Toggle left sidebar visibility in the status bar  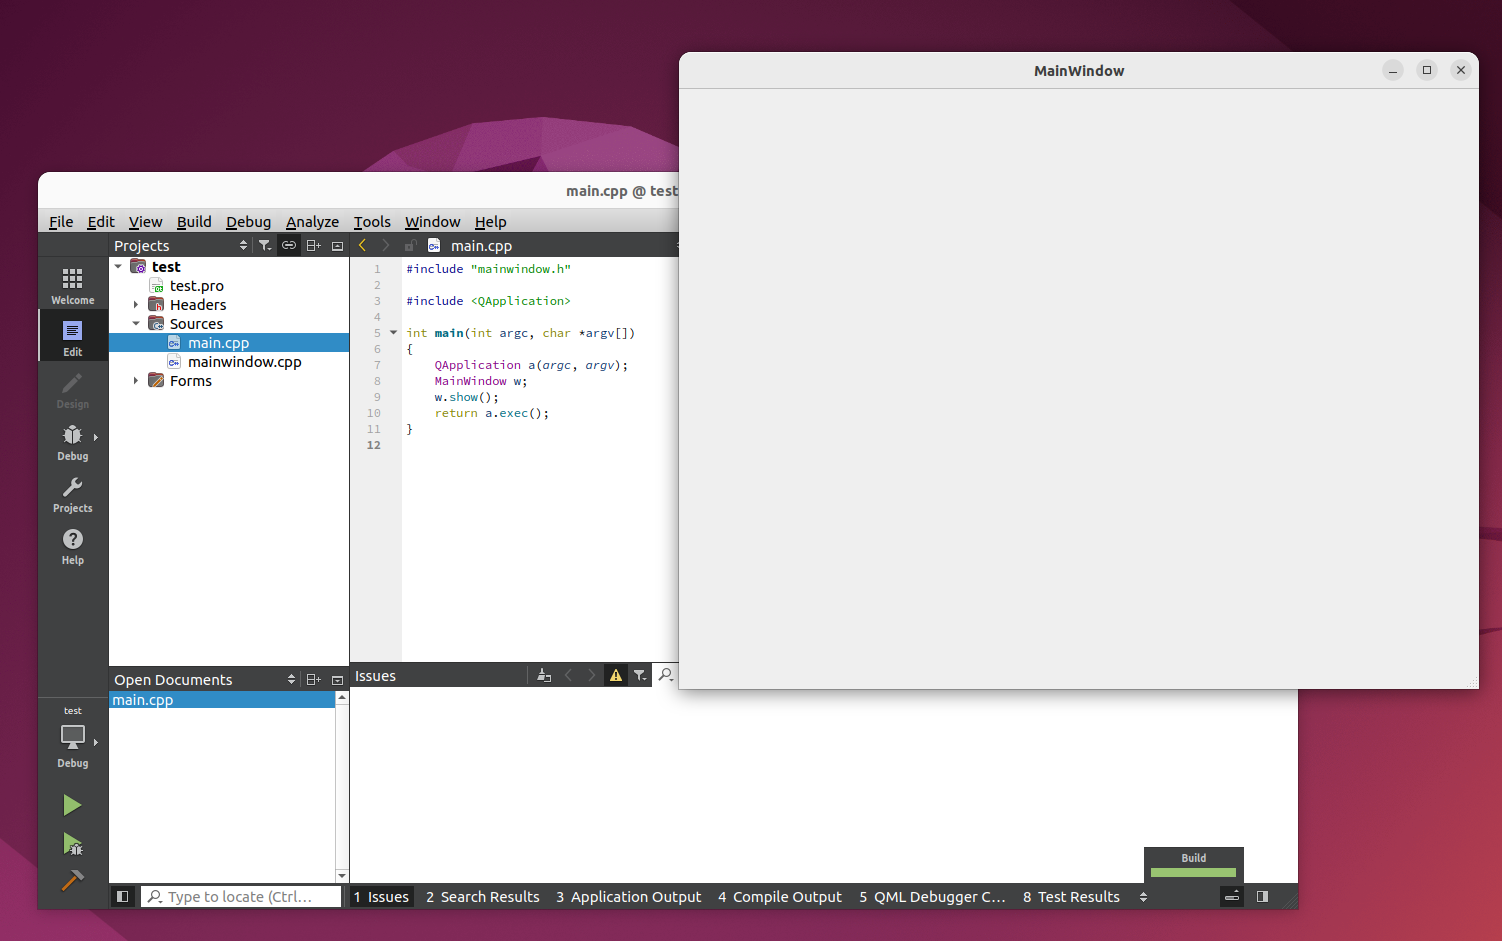pos(122,896)
